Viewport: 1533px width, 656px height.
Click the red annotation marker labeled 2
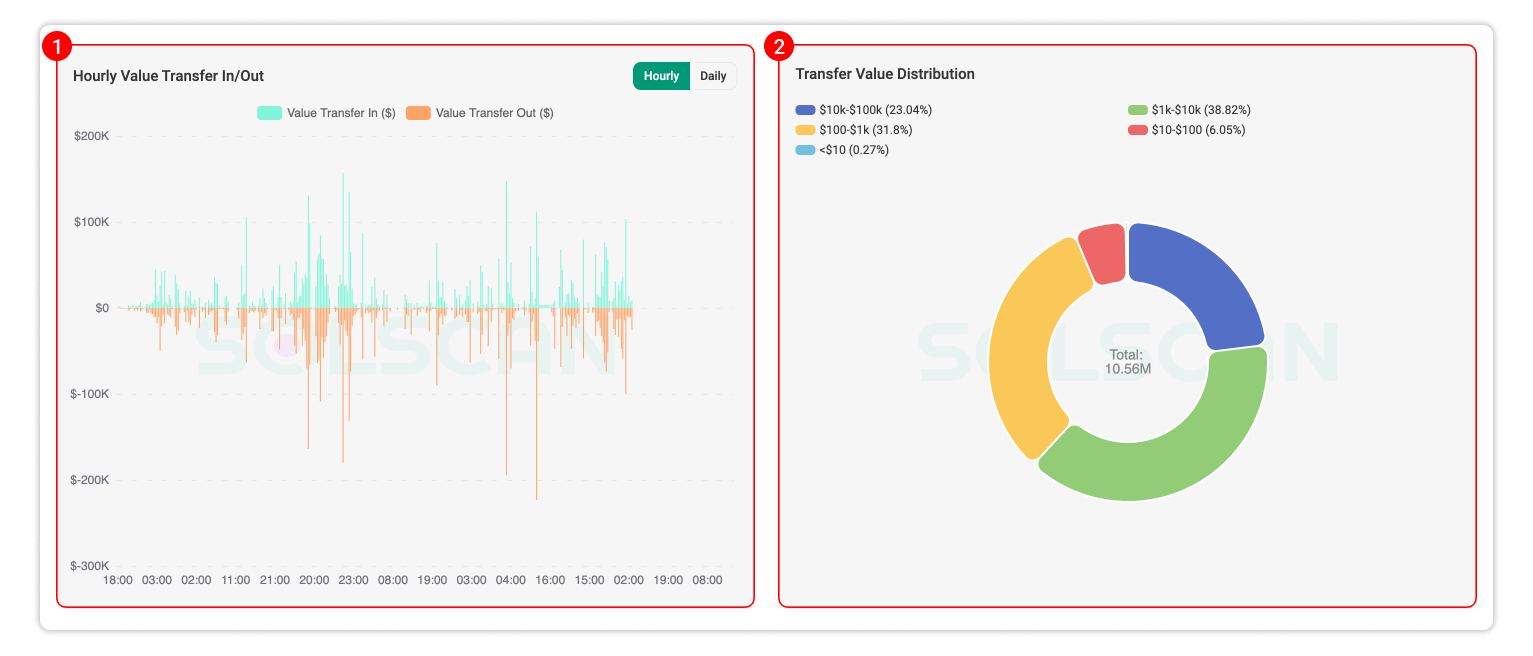pos(778,44)
